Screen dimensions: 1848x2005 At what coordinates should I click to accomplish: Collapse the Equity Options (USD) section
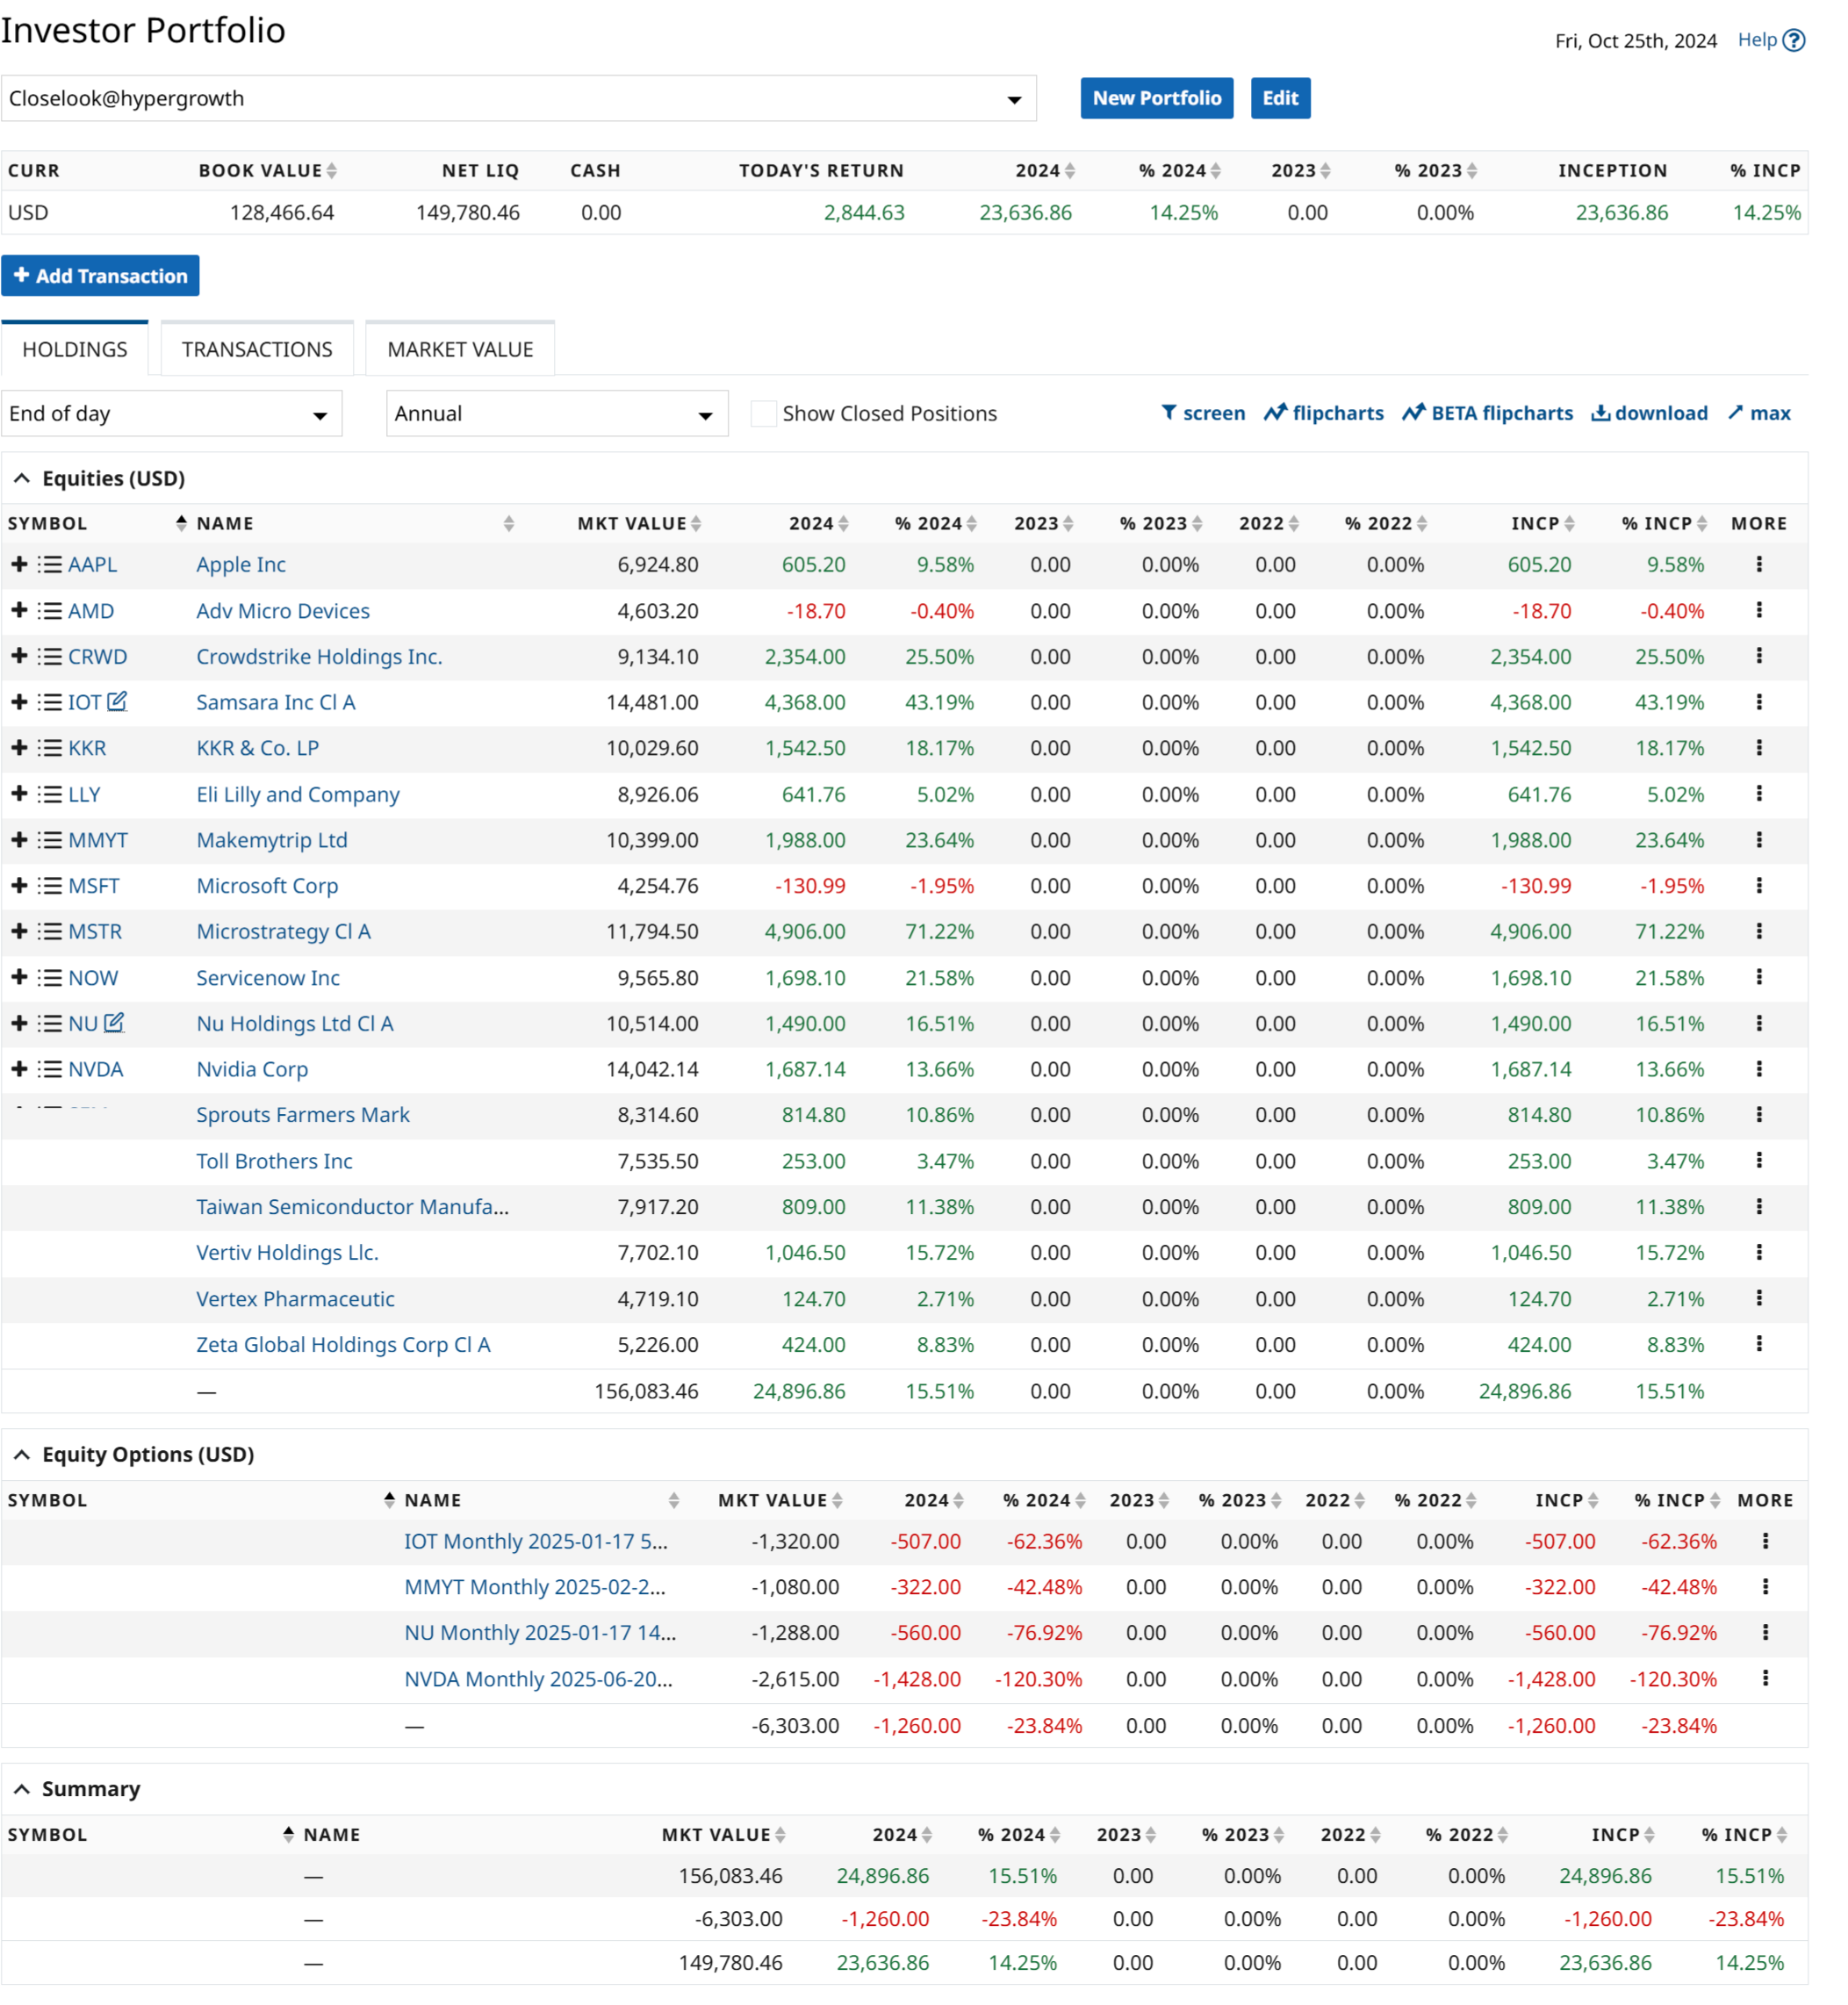[x=22, y=1456]
